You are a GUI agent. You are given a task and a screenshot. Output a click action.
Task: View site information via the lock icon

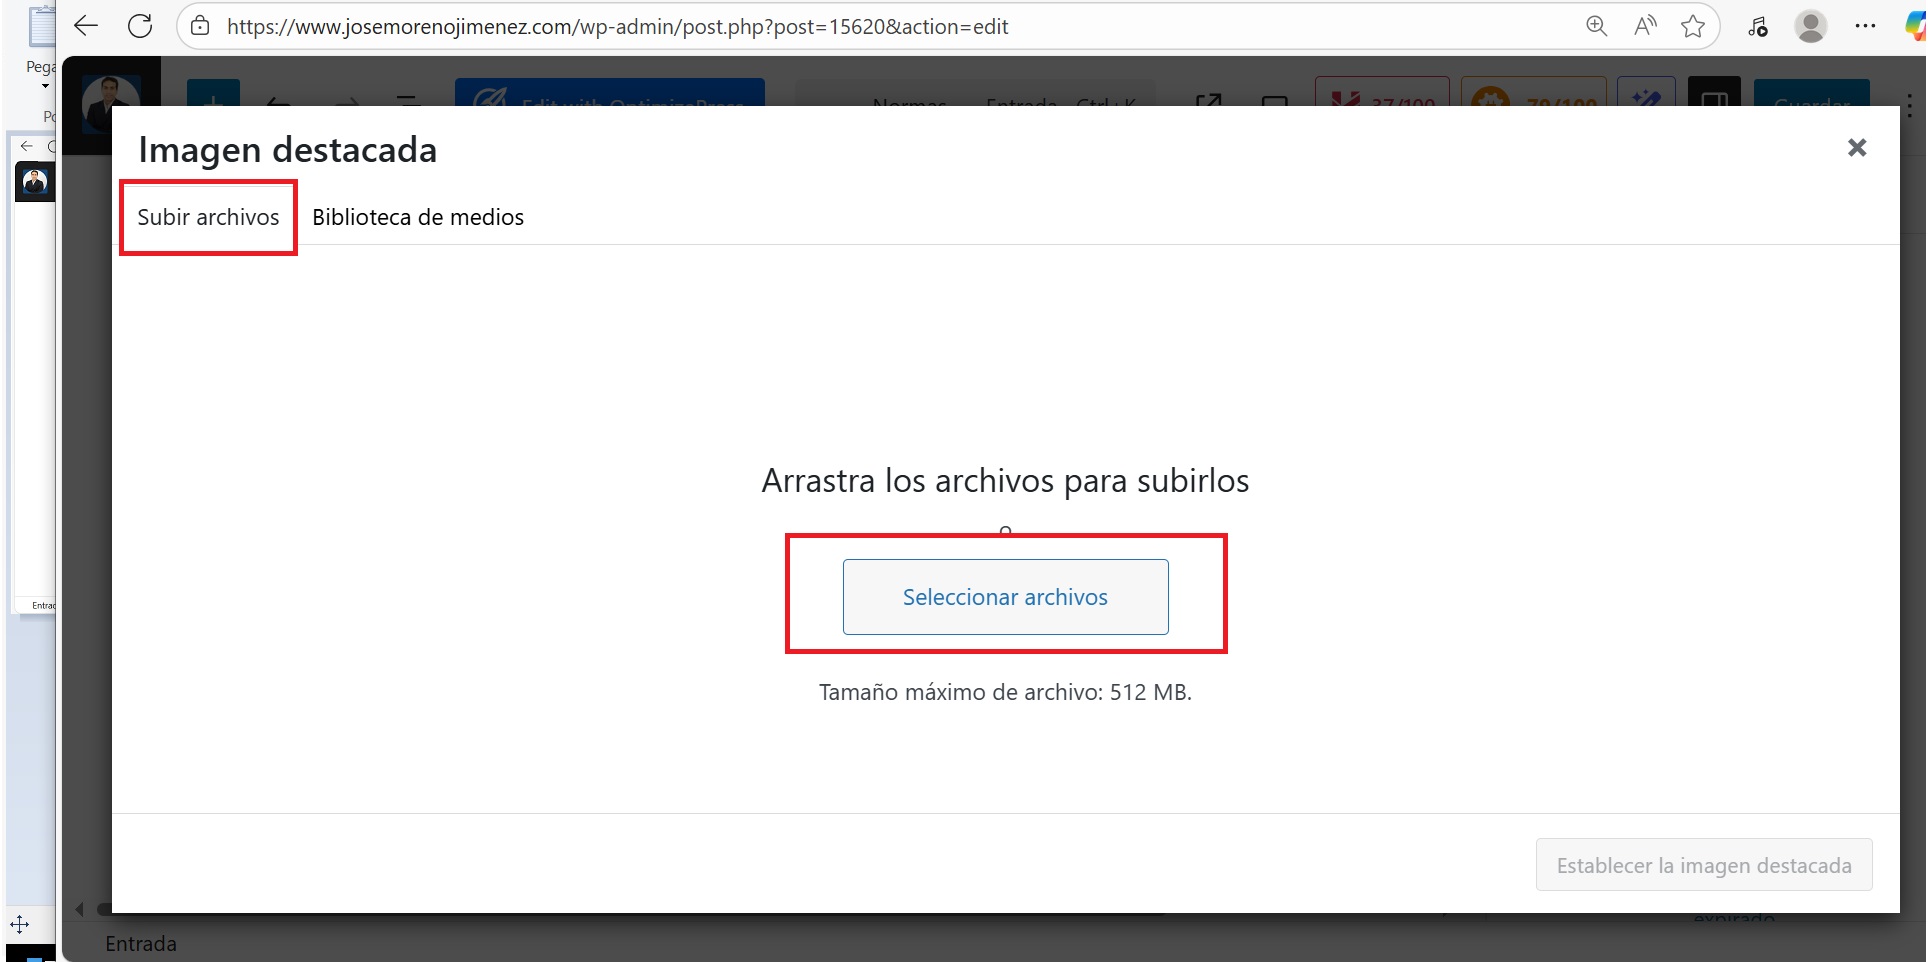[200, 27]
